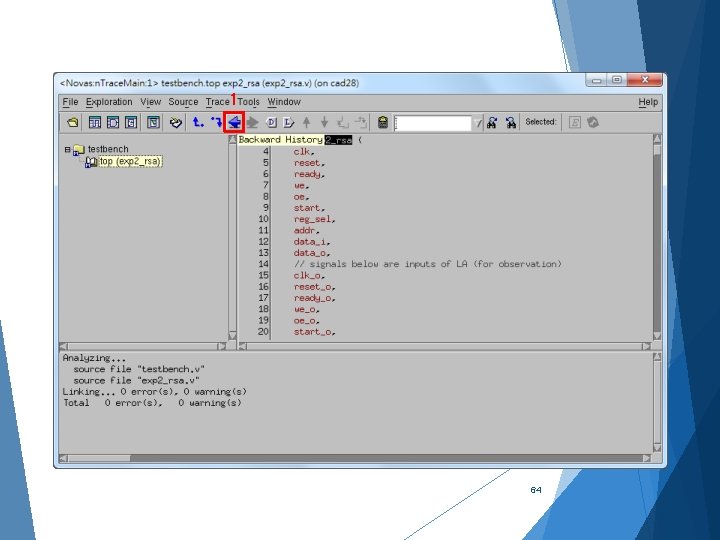Click signal 'we_o,' on line 18
This screenshot has height=540, width=720.
click(306, 309)
